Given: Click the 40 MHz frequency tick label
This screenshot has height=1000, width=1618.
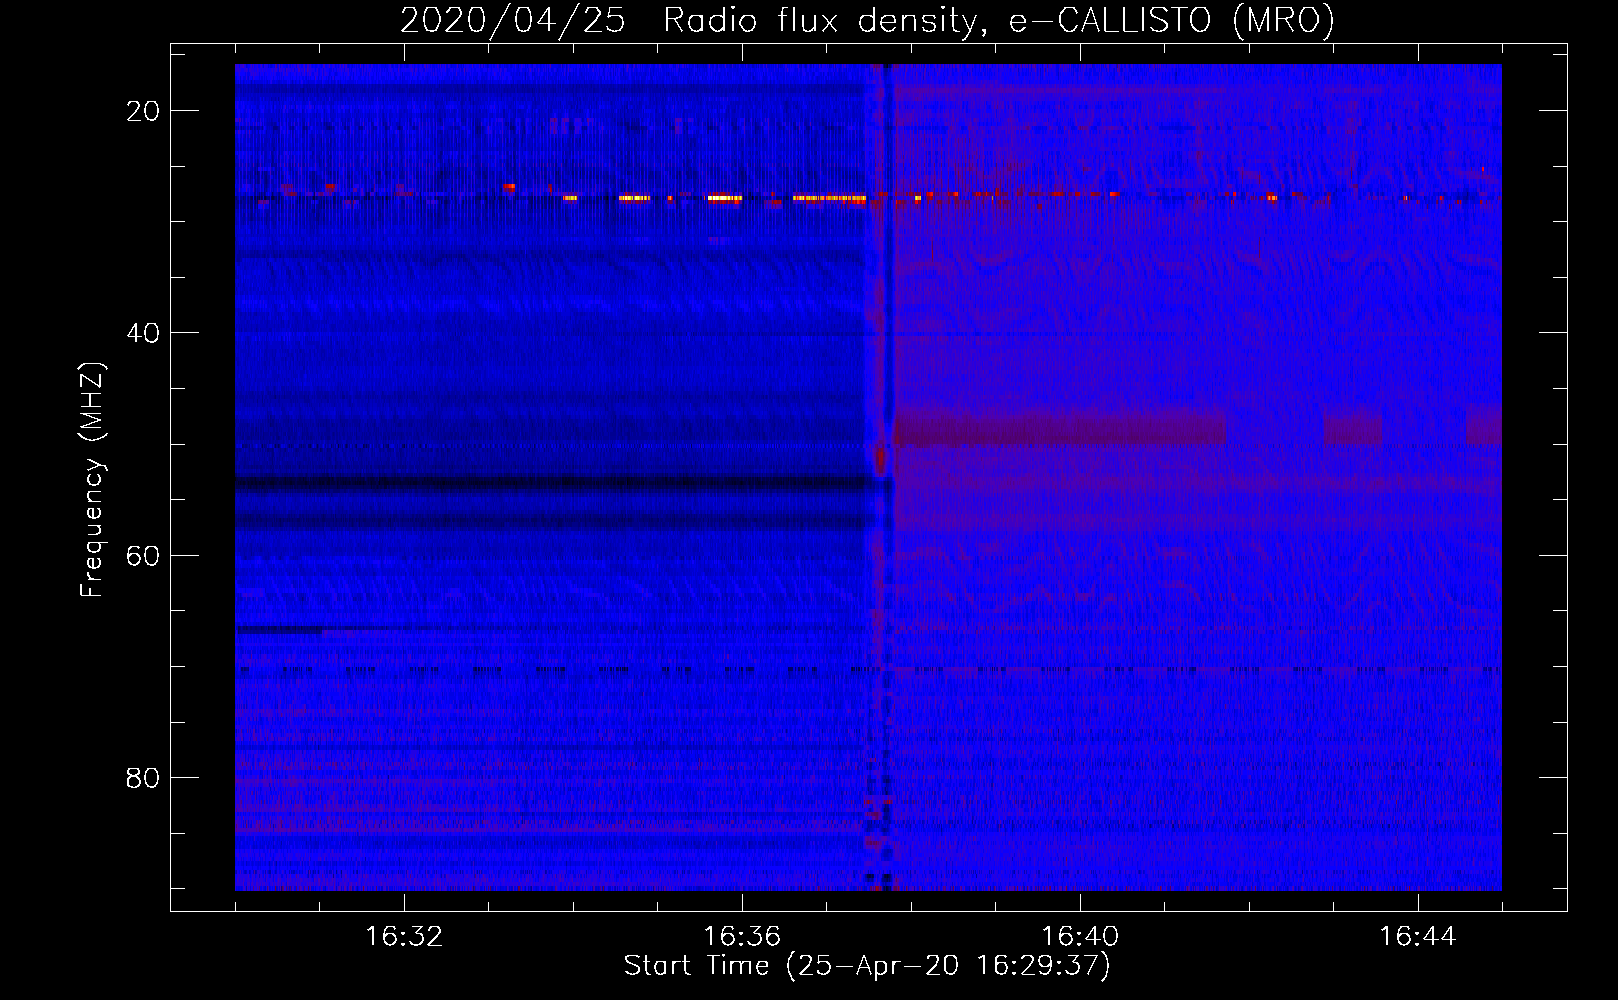Looking at the screenshot, I should pos(143,333).
